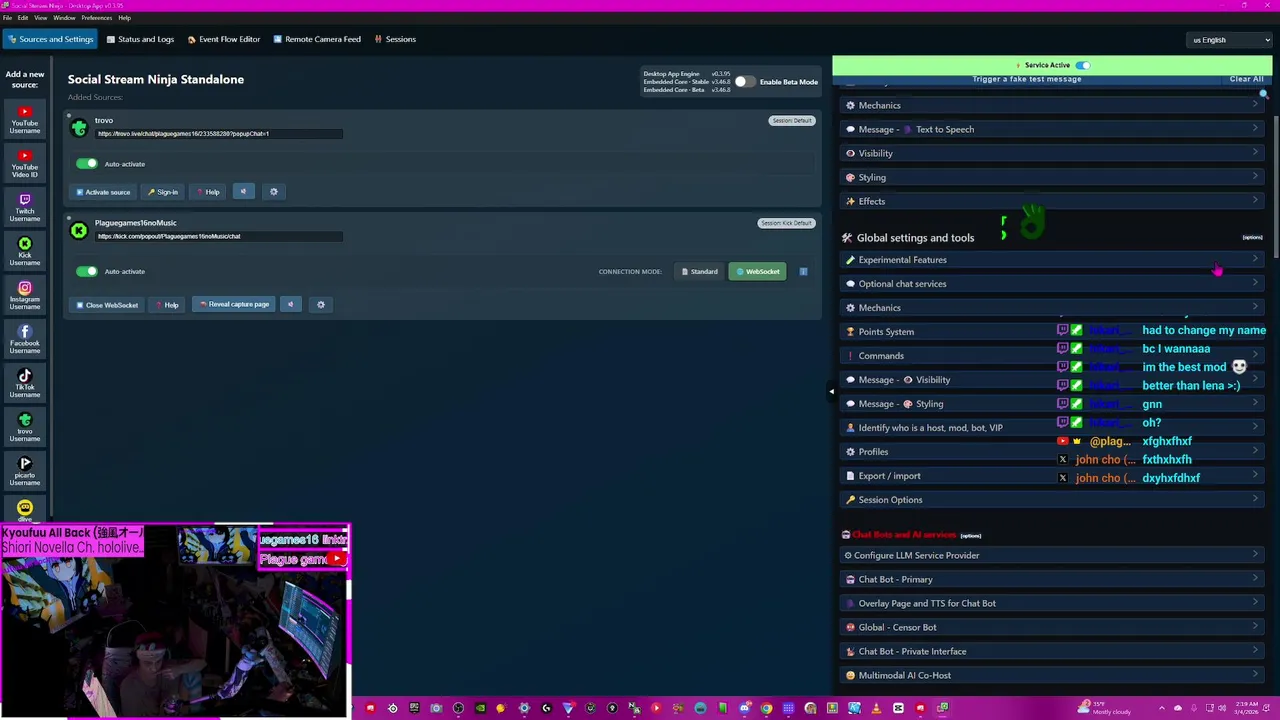Screen dimensions: 1280x720
Task: Add a Kick Username source
Action: tap(25, 251)
